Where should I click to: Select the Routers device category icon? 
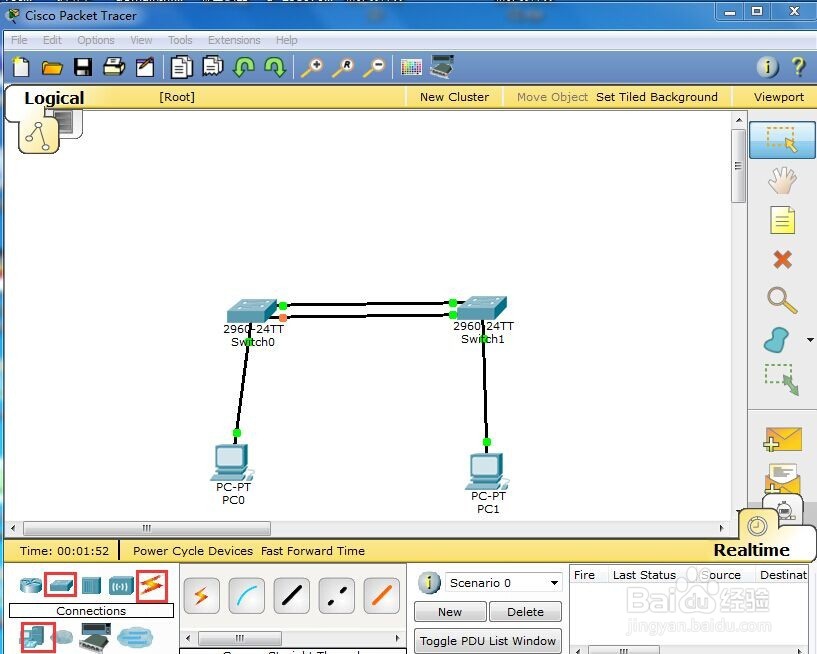pyautogui.click(x=31, y=586)
